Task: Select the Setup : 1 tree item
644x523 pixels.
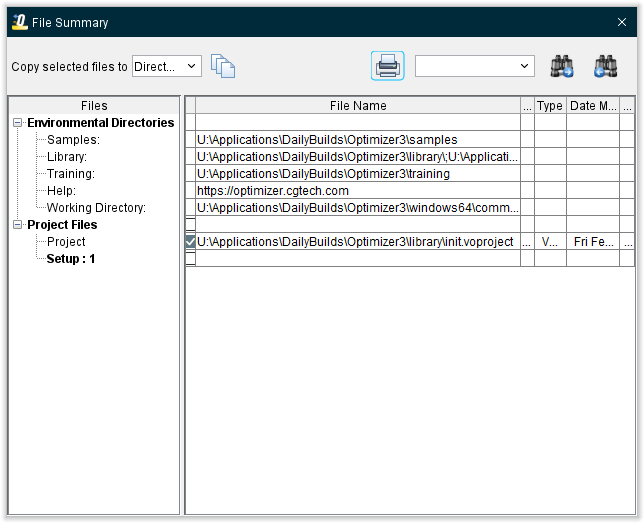Action: pyautogui.click(x=71, y=258)
